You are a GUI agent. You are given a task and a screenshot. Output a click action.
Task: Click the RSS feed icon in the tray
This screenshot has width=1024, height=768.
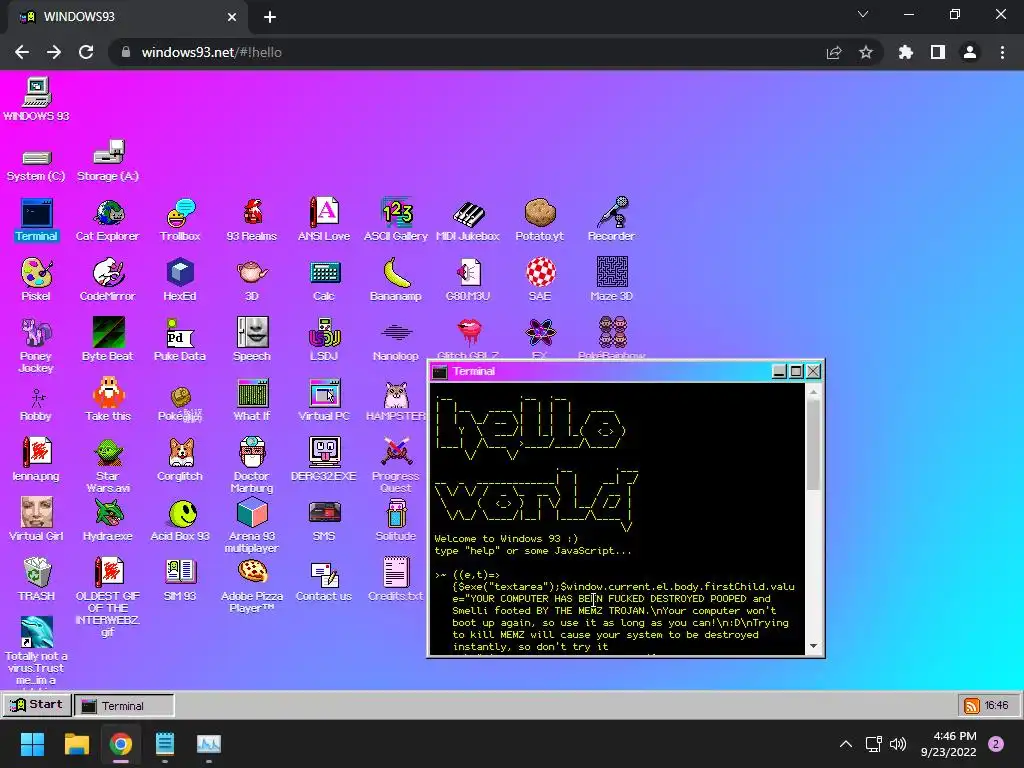(971, 705)
